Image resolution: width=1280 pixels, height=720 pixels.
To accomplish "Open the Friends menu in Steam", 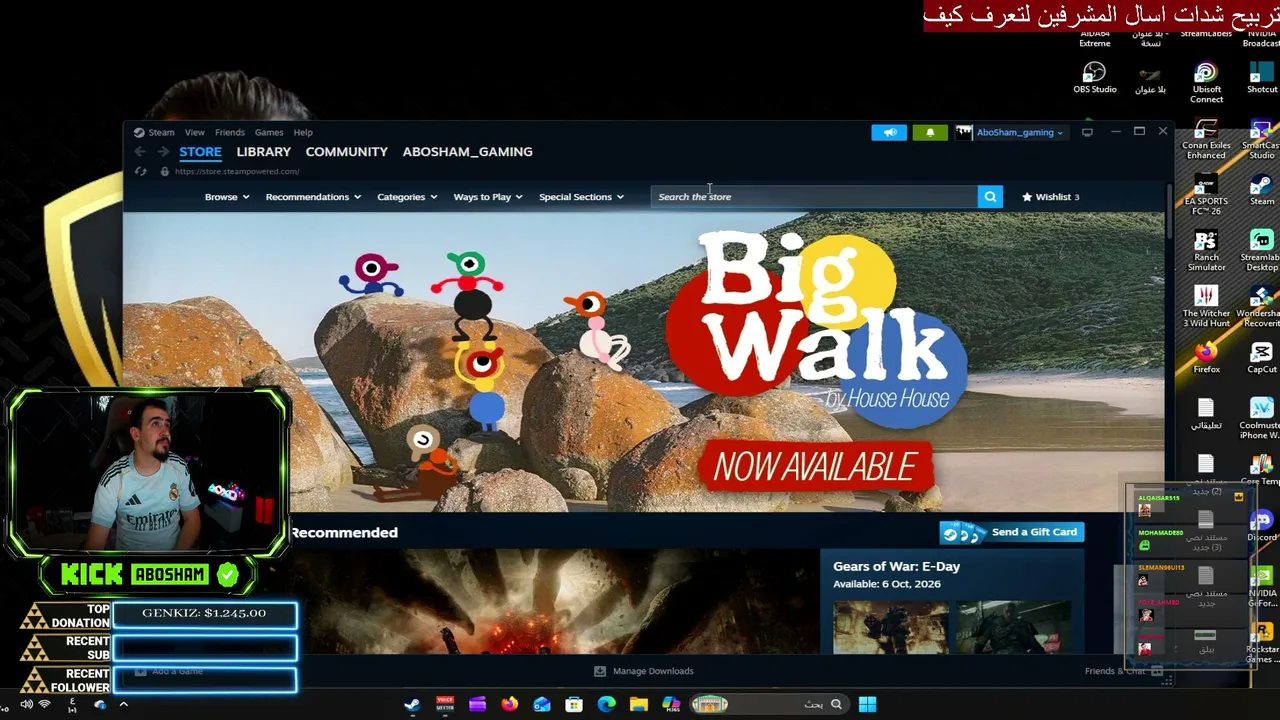I will pyautogui.click(x=229, y=132).
